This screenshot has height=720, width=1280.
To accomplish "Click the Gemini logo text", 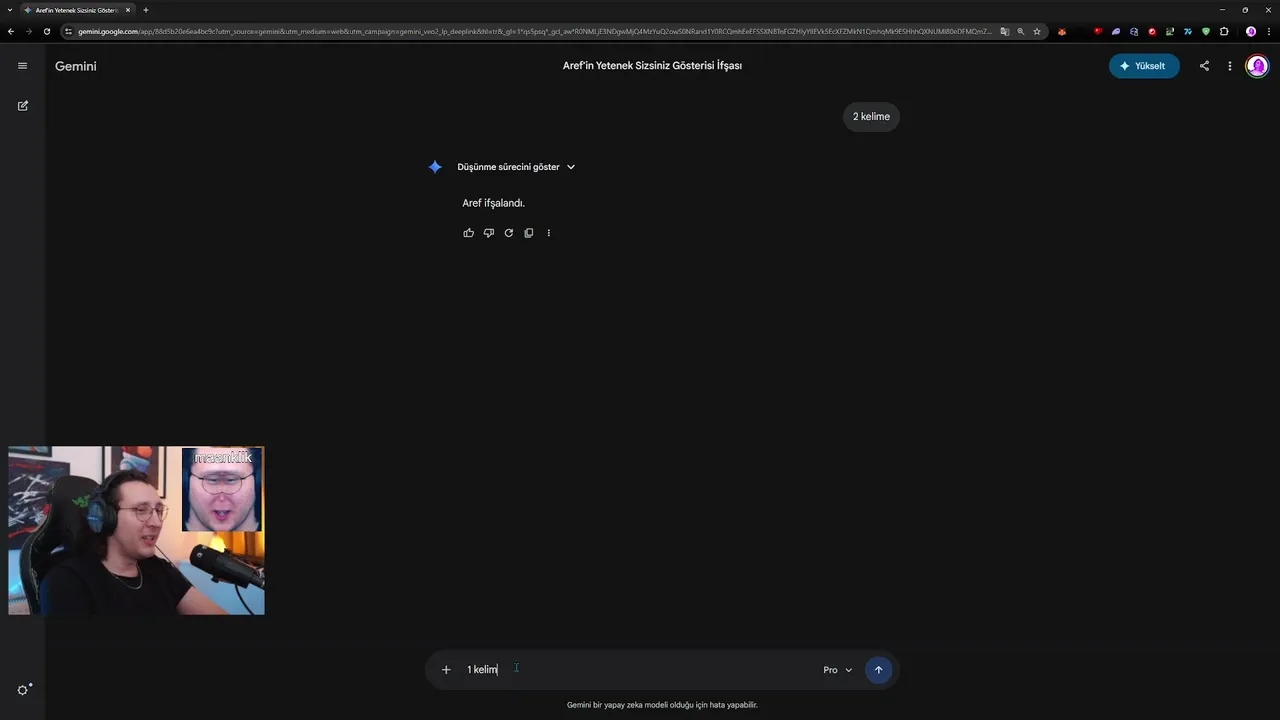I will [76, 66].
